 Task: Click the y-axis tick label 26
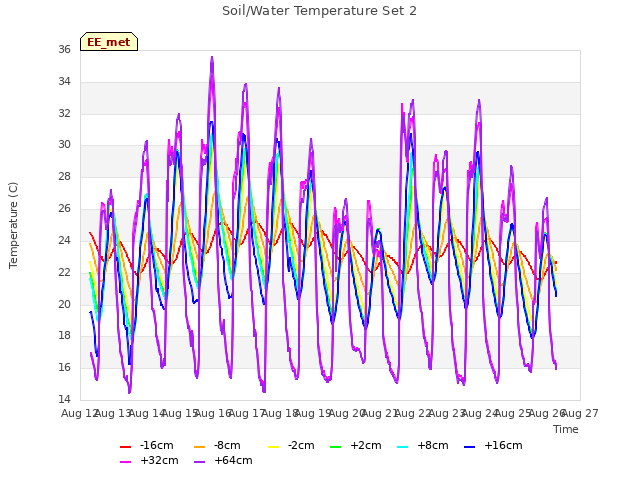[x=64, y=209]
